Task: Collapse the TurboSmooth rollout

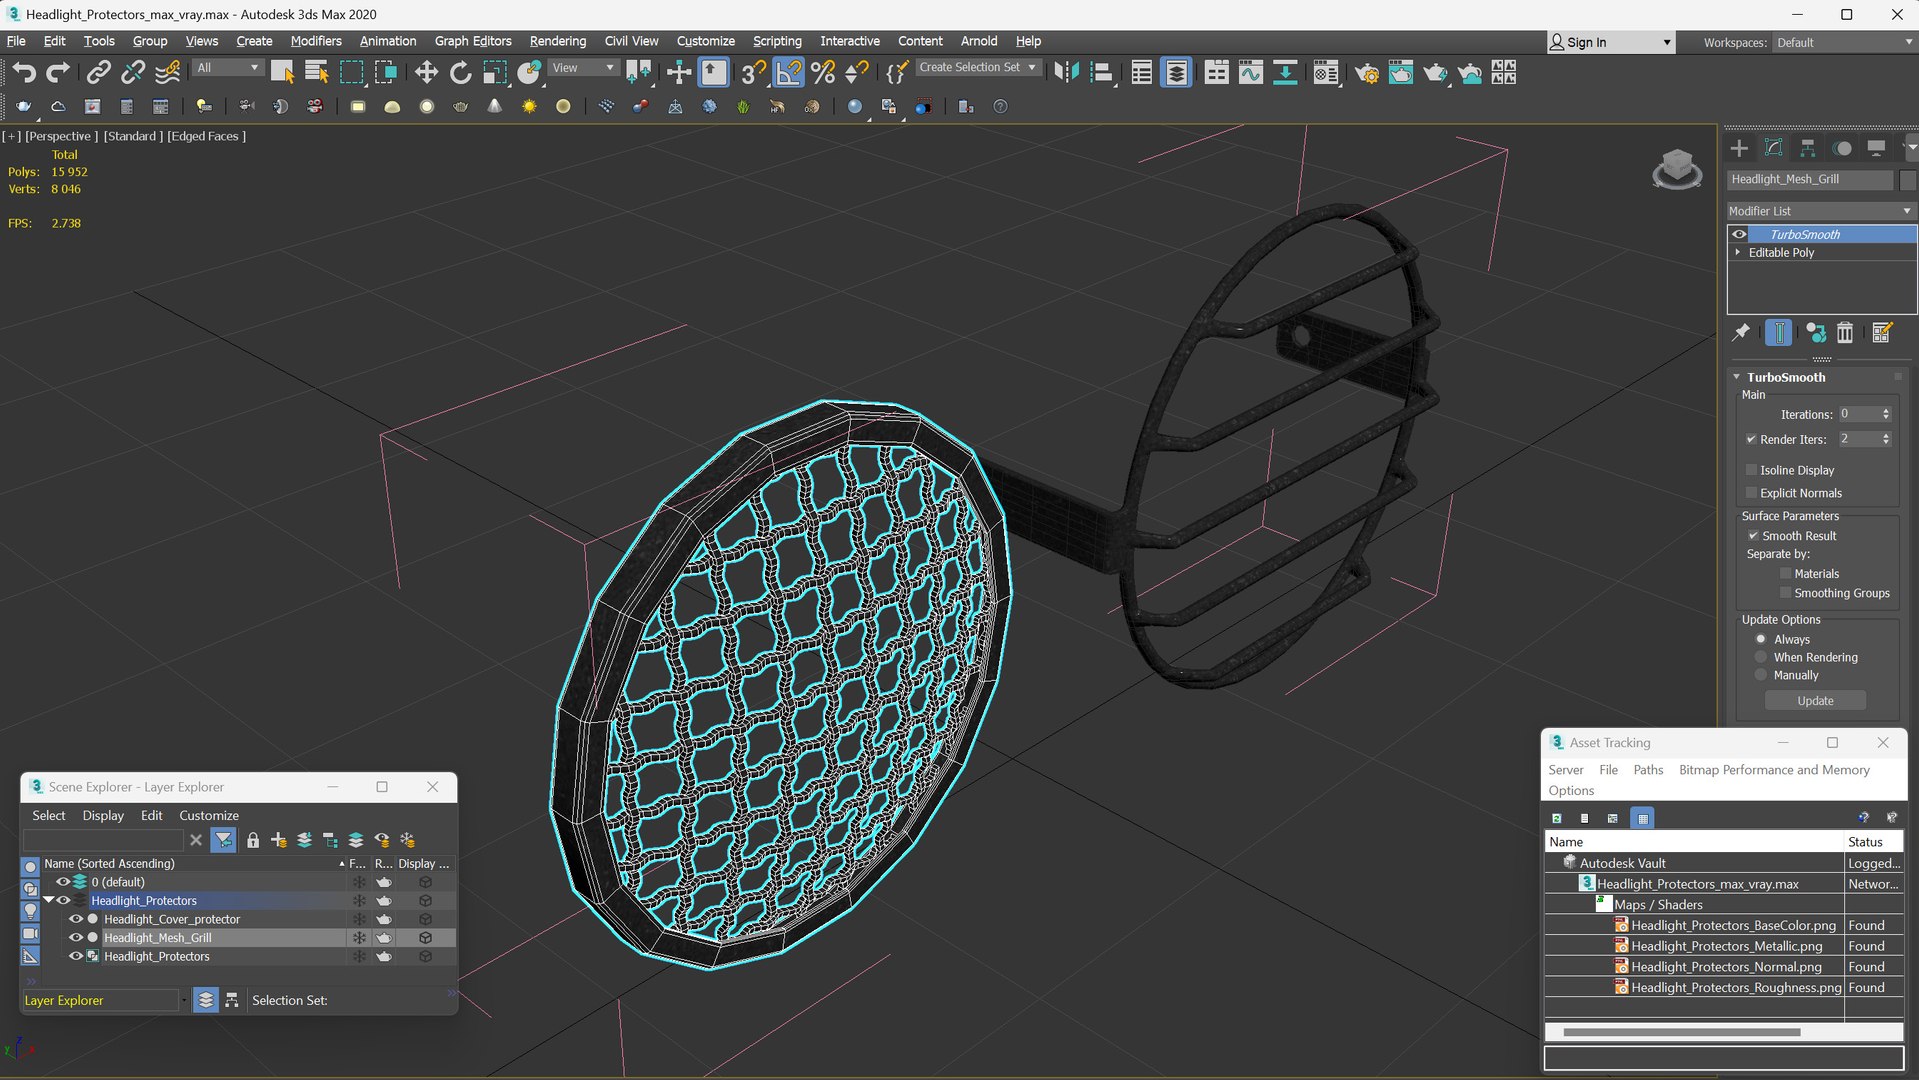Action: (1737, 377)
